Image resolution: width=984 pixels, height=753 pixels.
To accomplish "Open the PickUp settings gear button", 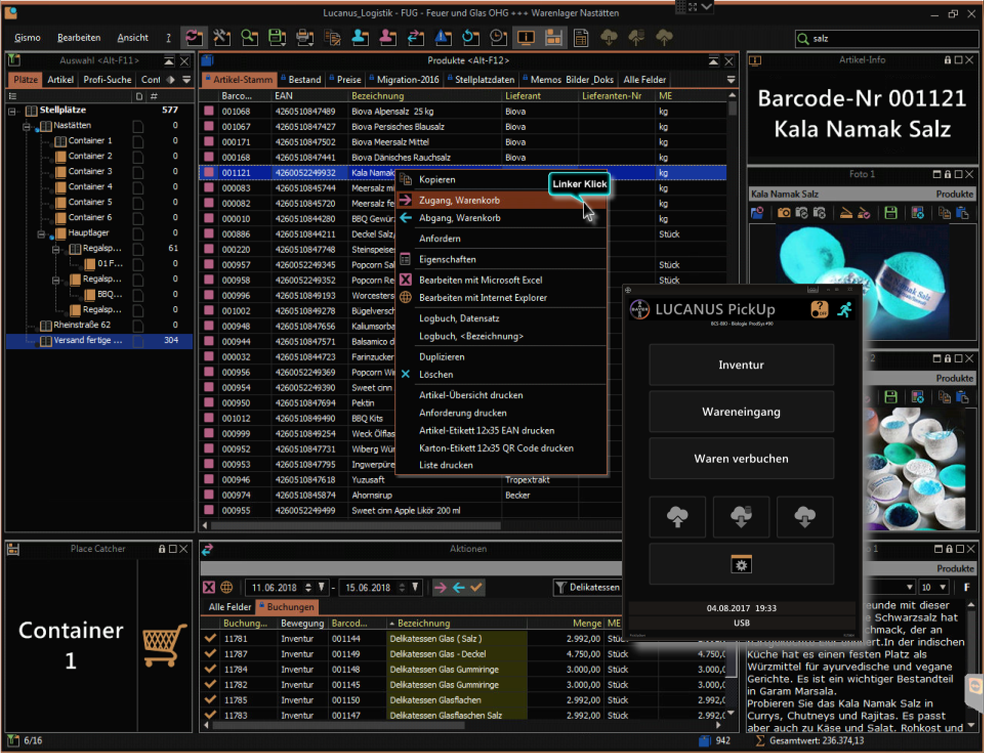I will click(741, 565).
